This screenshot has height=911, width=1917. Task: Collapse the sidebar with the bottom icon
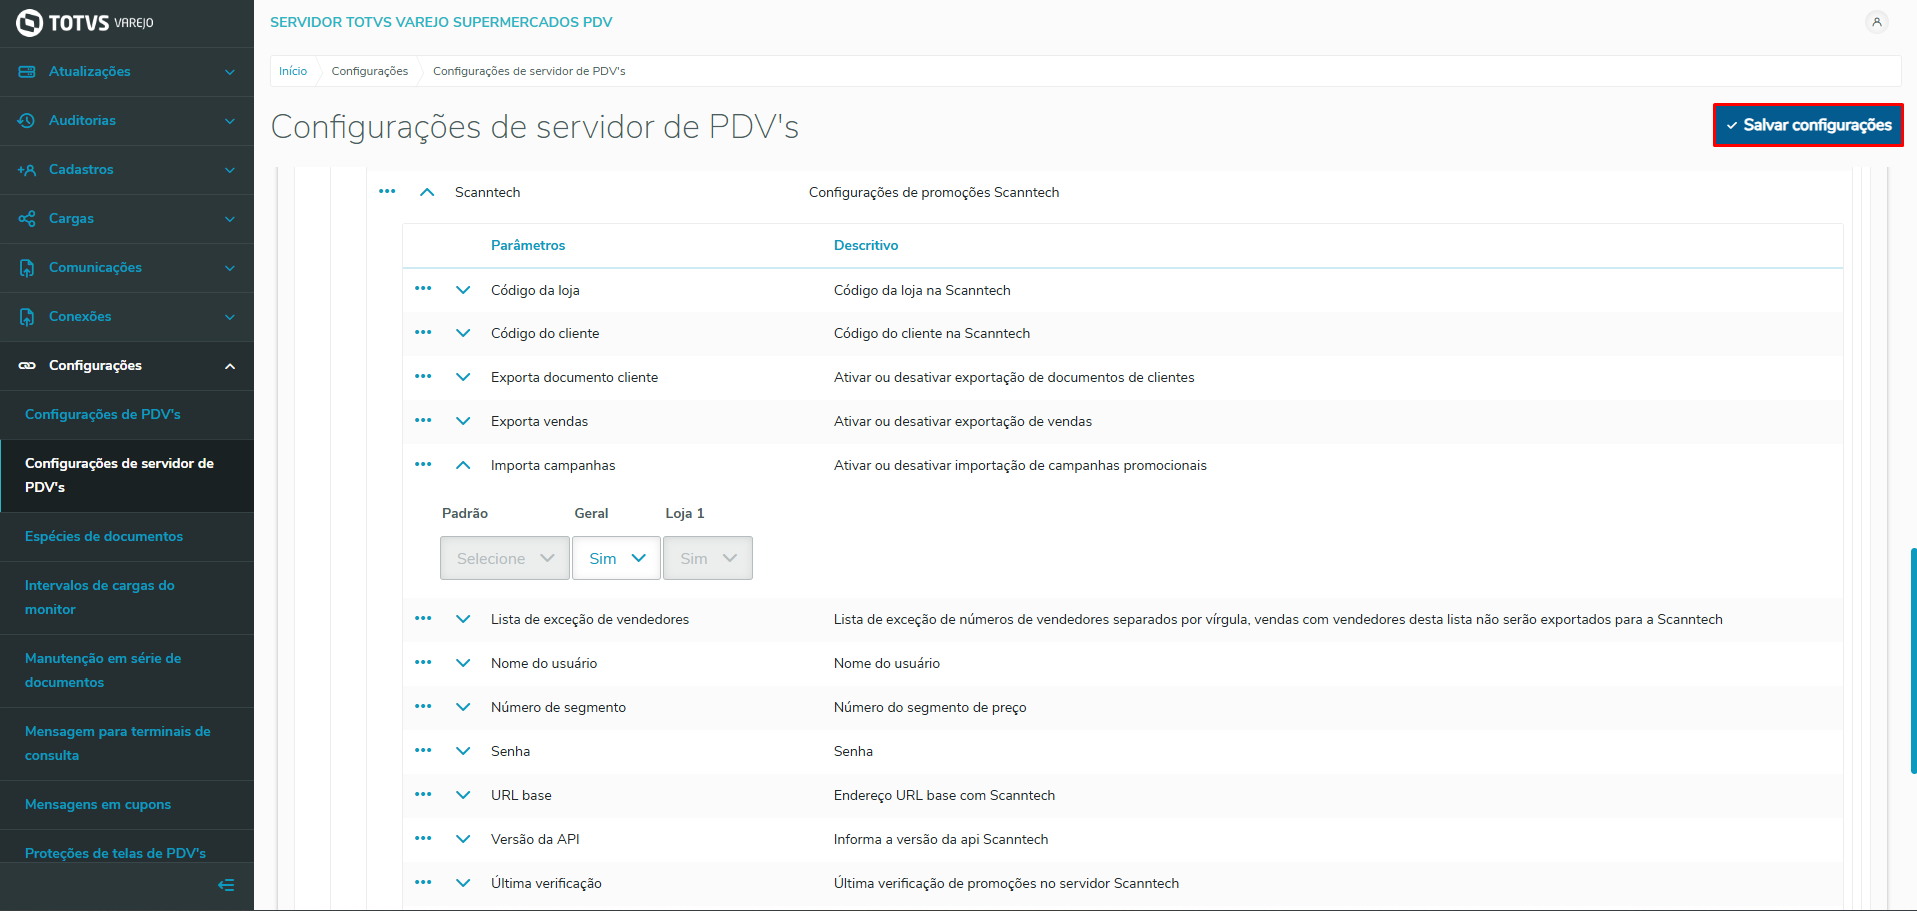coord(226,885)
